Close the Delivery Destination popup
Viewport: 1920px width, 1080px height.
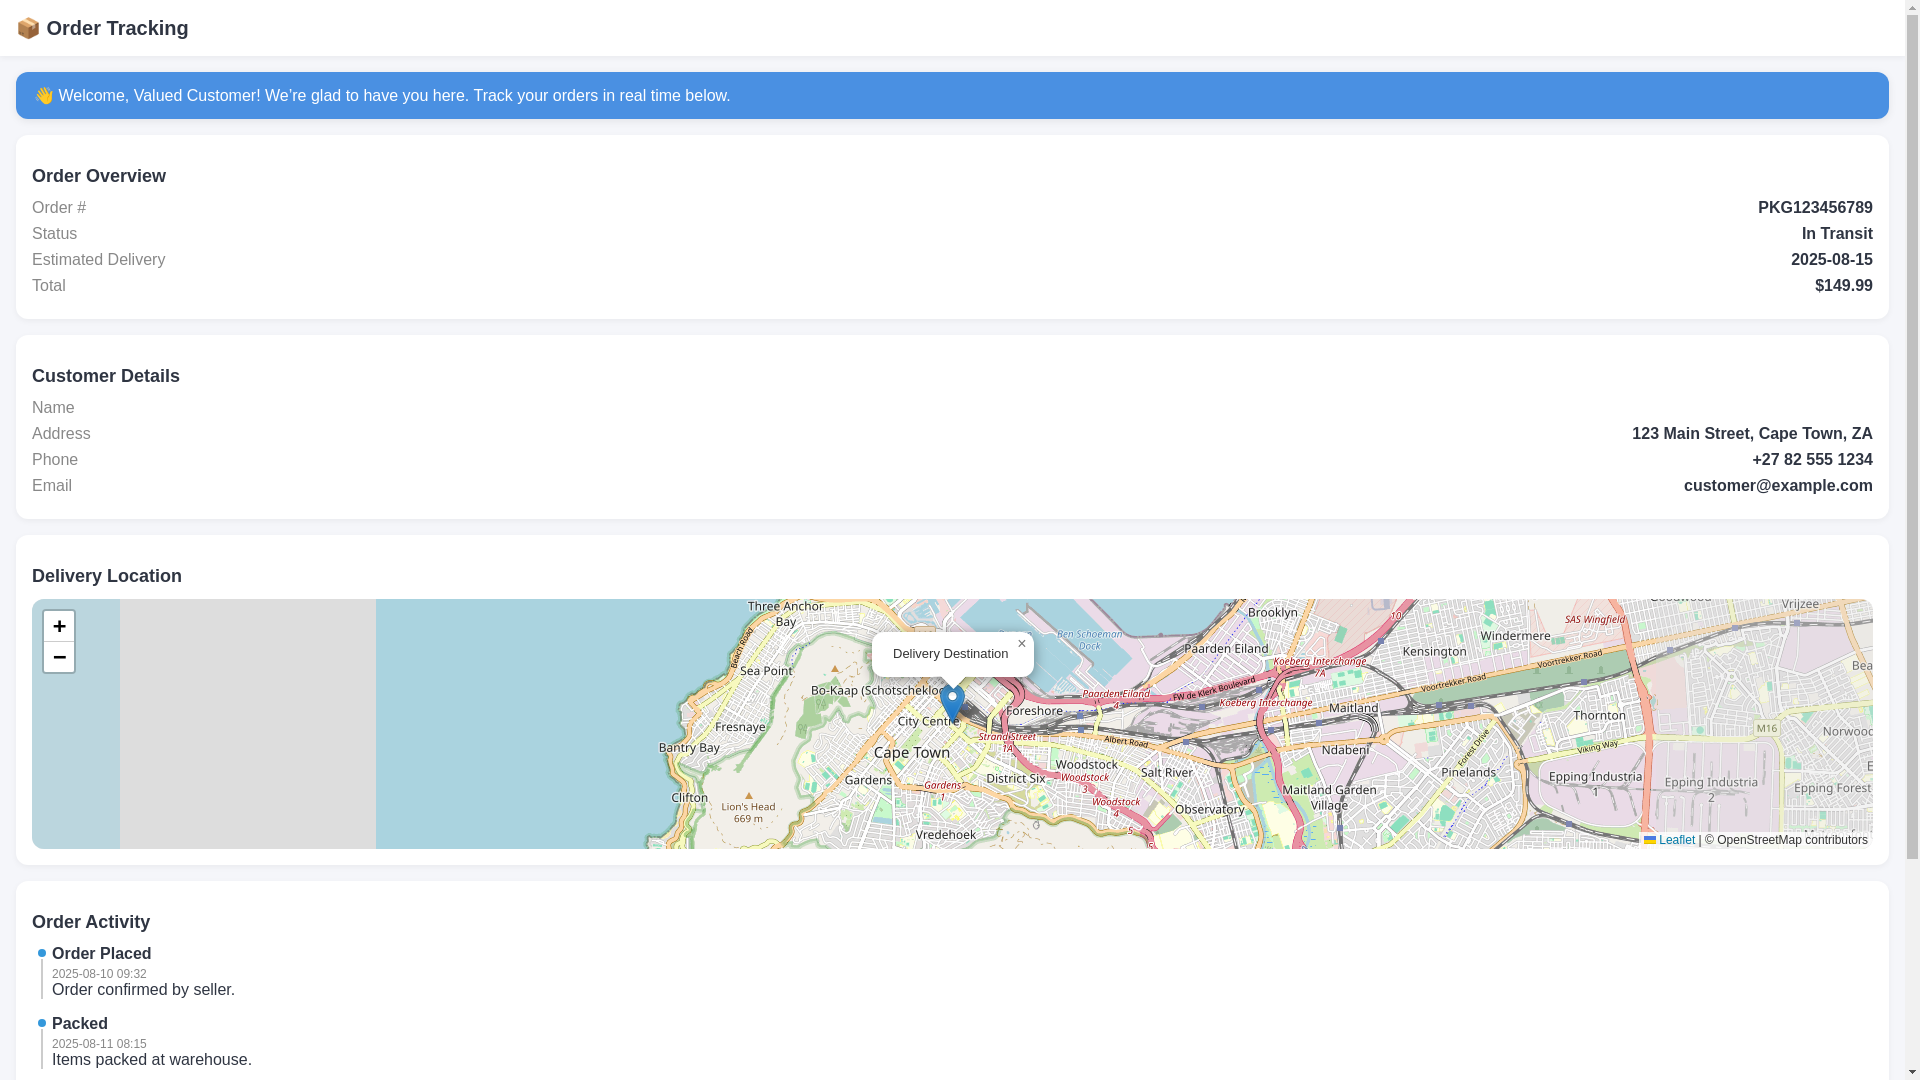tap(1022, 644)
